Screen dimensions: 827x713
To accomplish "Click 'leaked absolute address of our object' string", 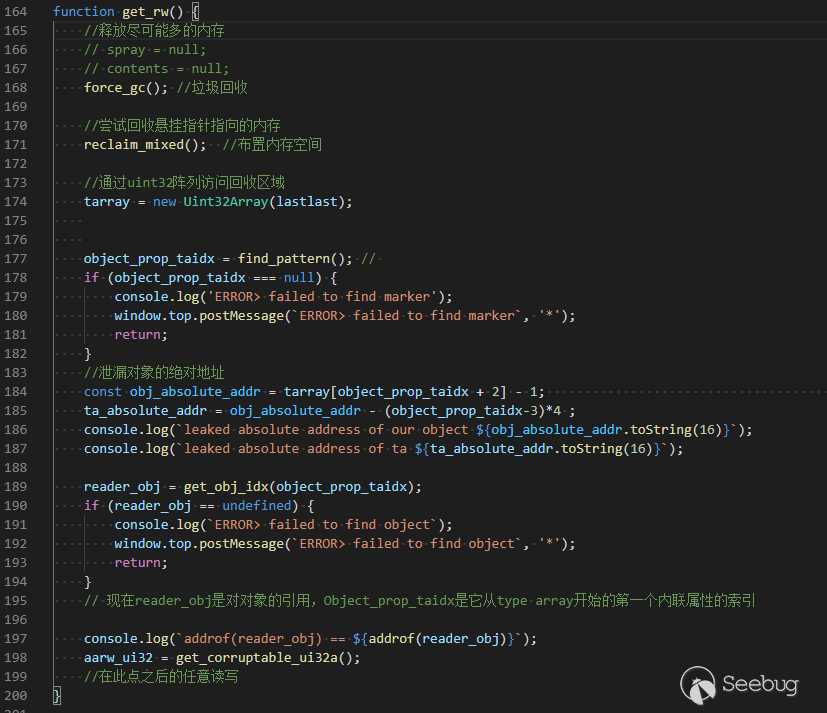I will pyautogui.click(x=326, y=429).
